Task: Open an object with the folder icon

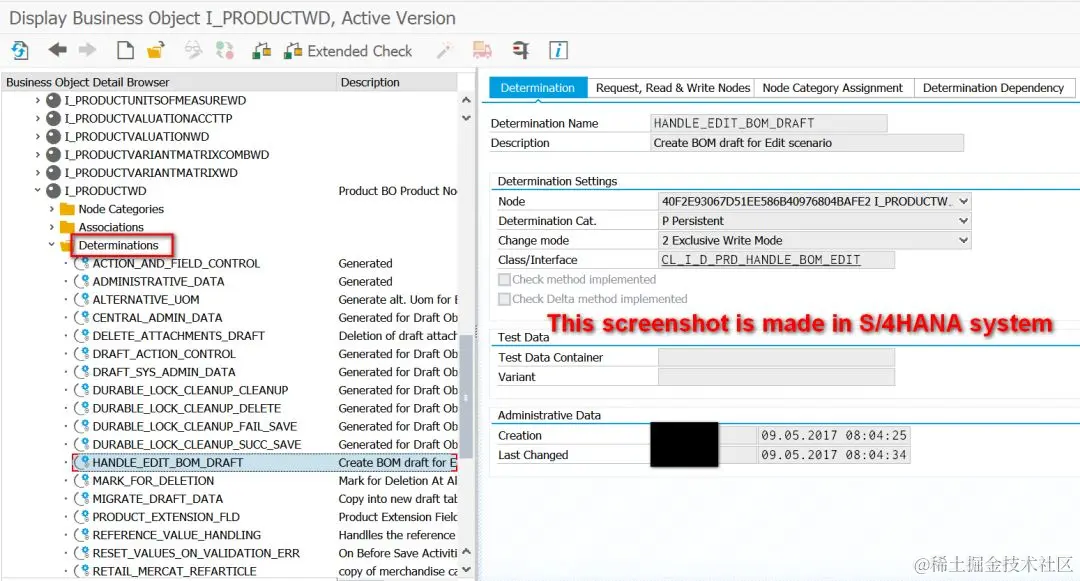Action: pos(156,50)
